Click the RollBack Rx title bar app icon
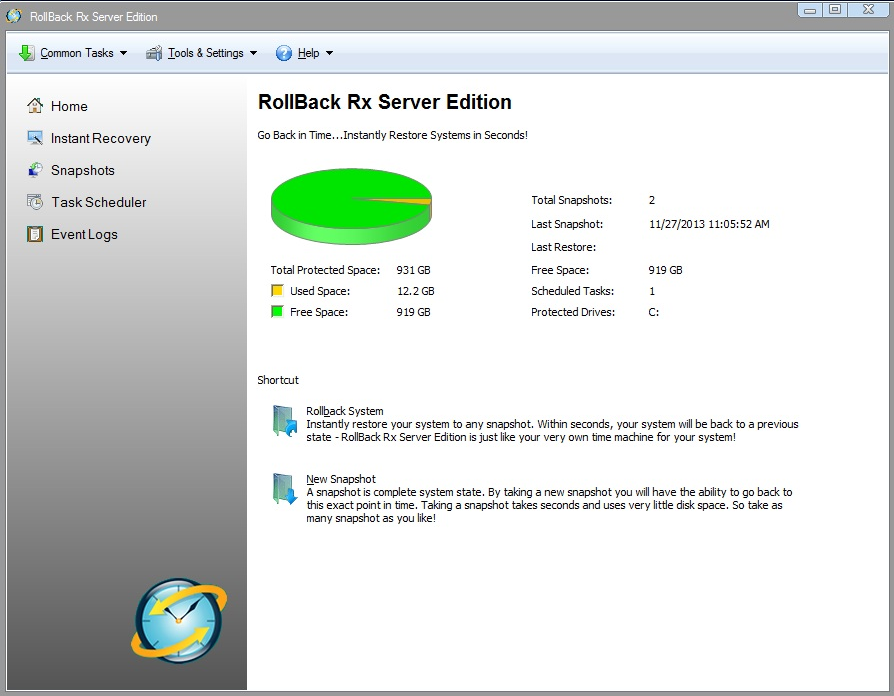Image resolution: width=894 pixels, height=696 pixels. click(x=14, y=16)
